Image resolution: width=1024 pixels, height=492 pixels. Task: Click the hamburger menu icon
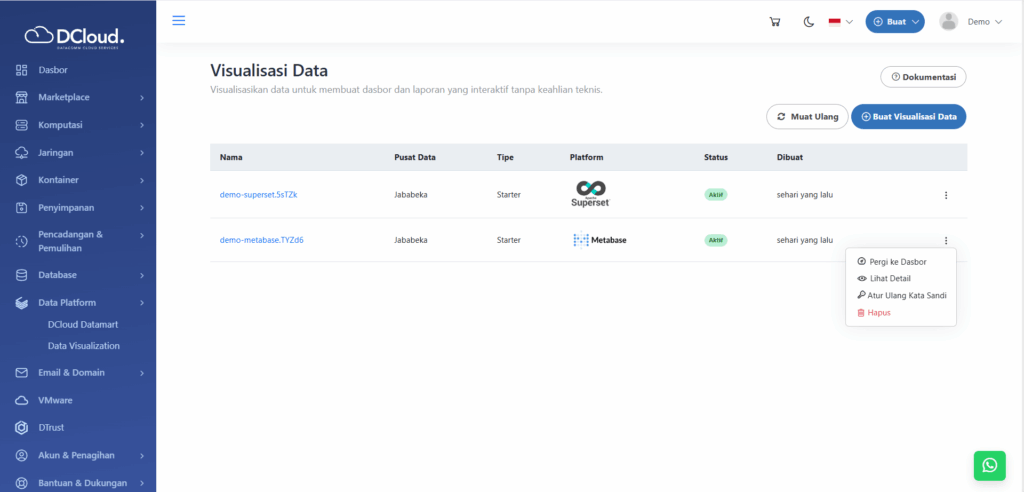(179, 21)
